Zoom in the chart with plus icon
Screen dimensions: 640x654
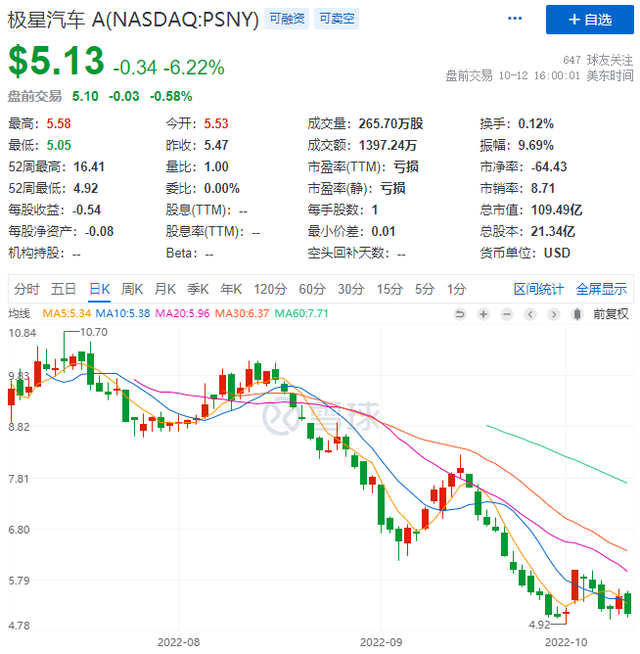click(483, 314)
